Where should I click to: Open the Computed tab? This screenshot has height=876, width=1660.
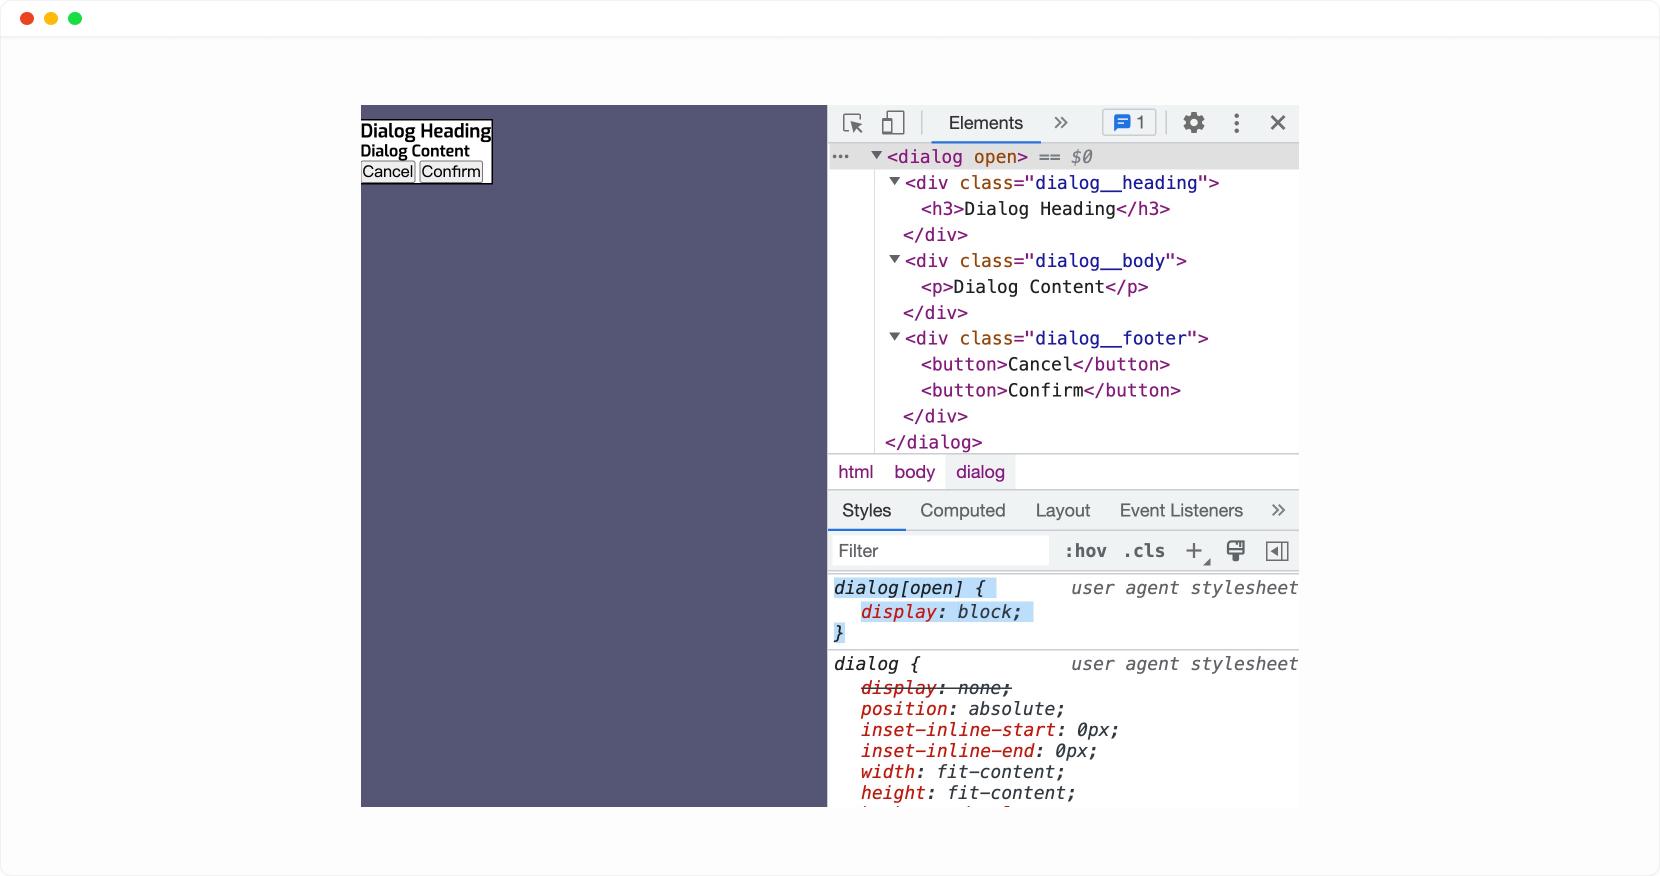point(963,511)
